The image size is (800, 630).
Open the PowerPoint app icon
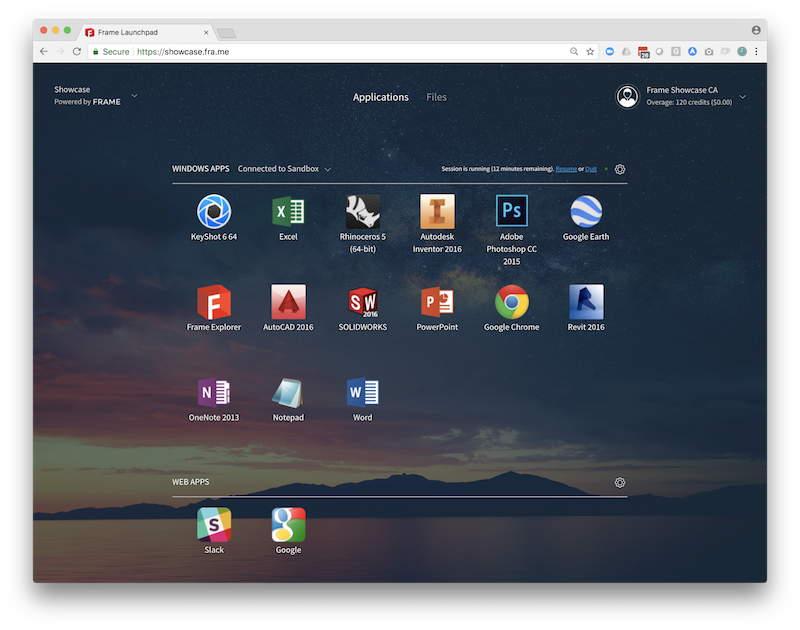(437, 301)
